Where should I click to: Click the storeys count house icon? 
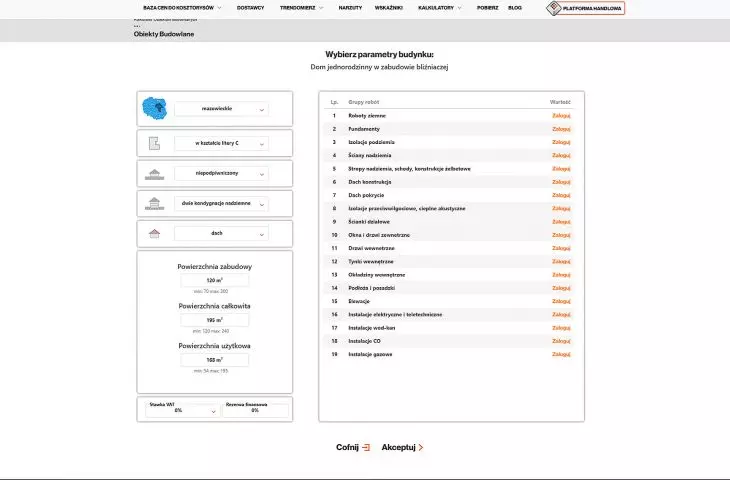click(155, 204)
